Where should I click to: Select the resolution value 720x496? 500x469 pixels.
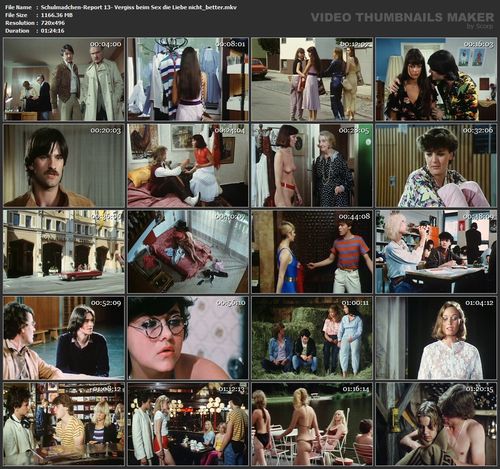[53, 23]
